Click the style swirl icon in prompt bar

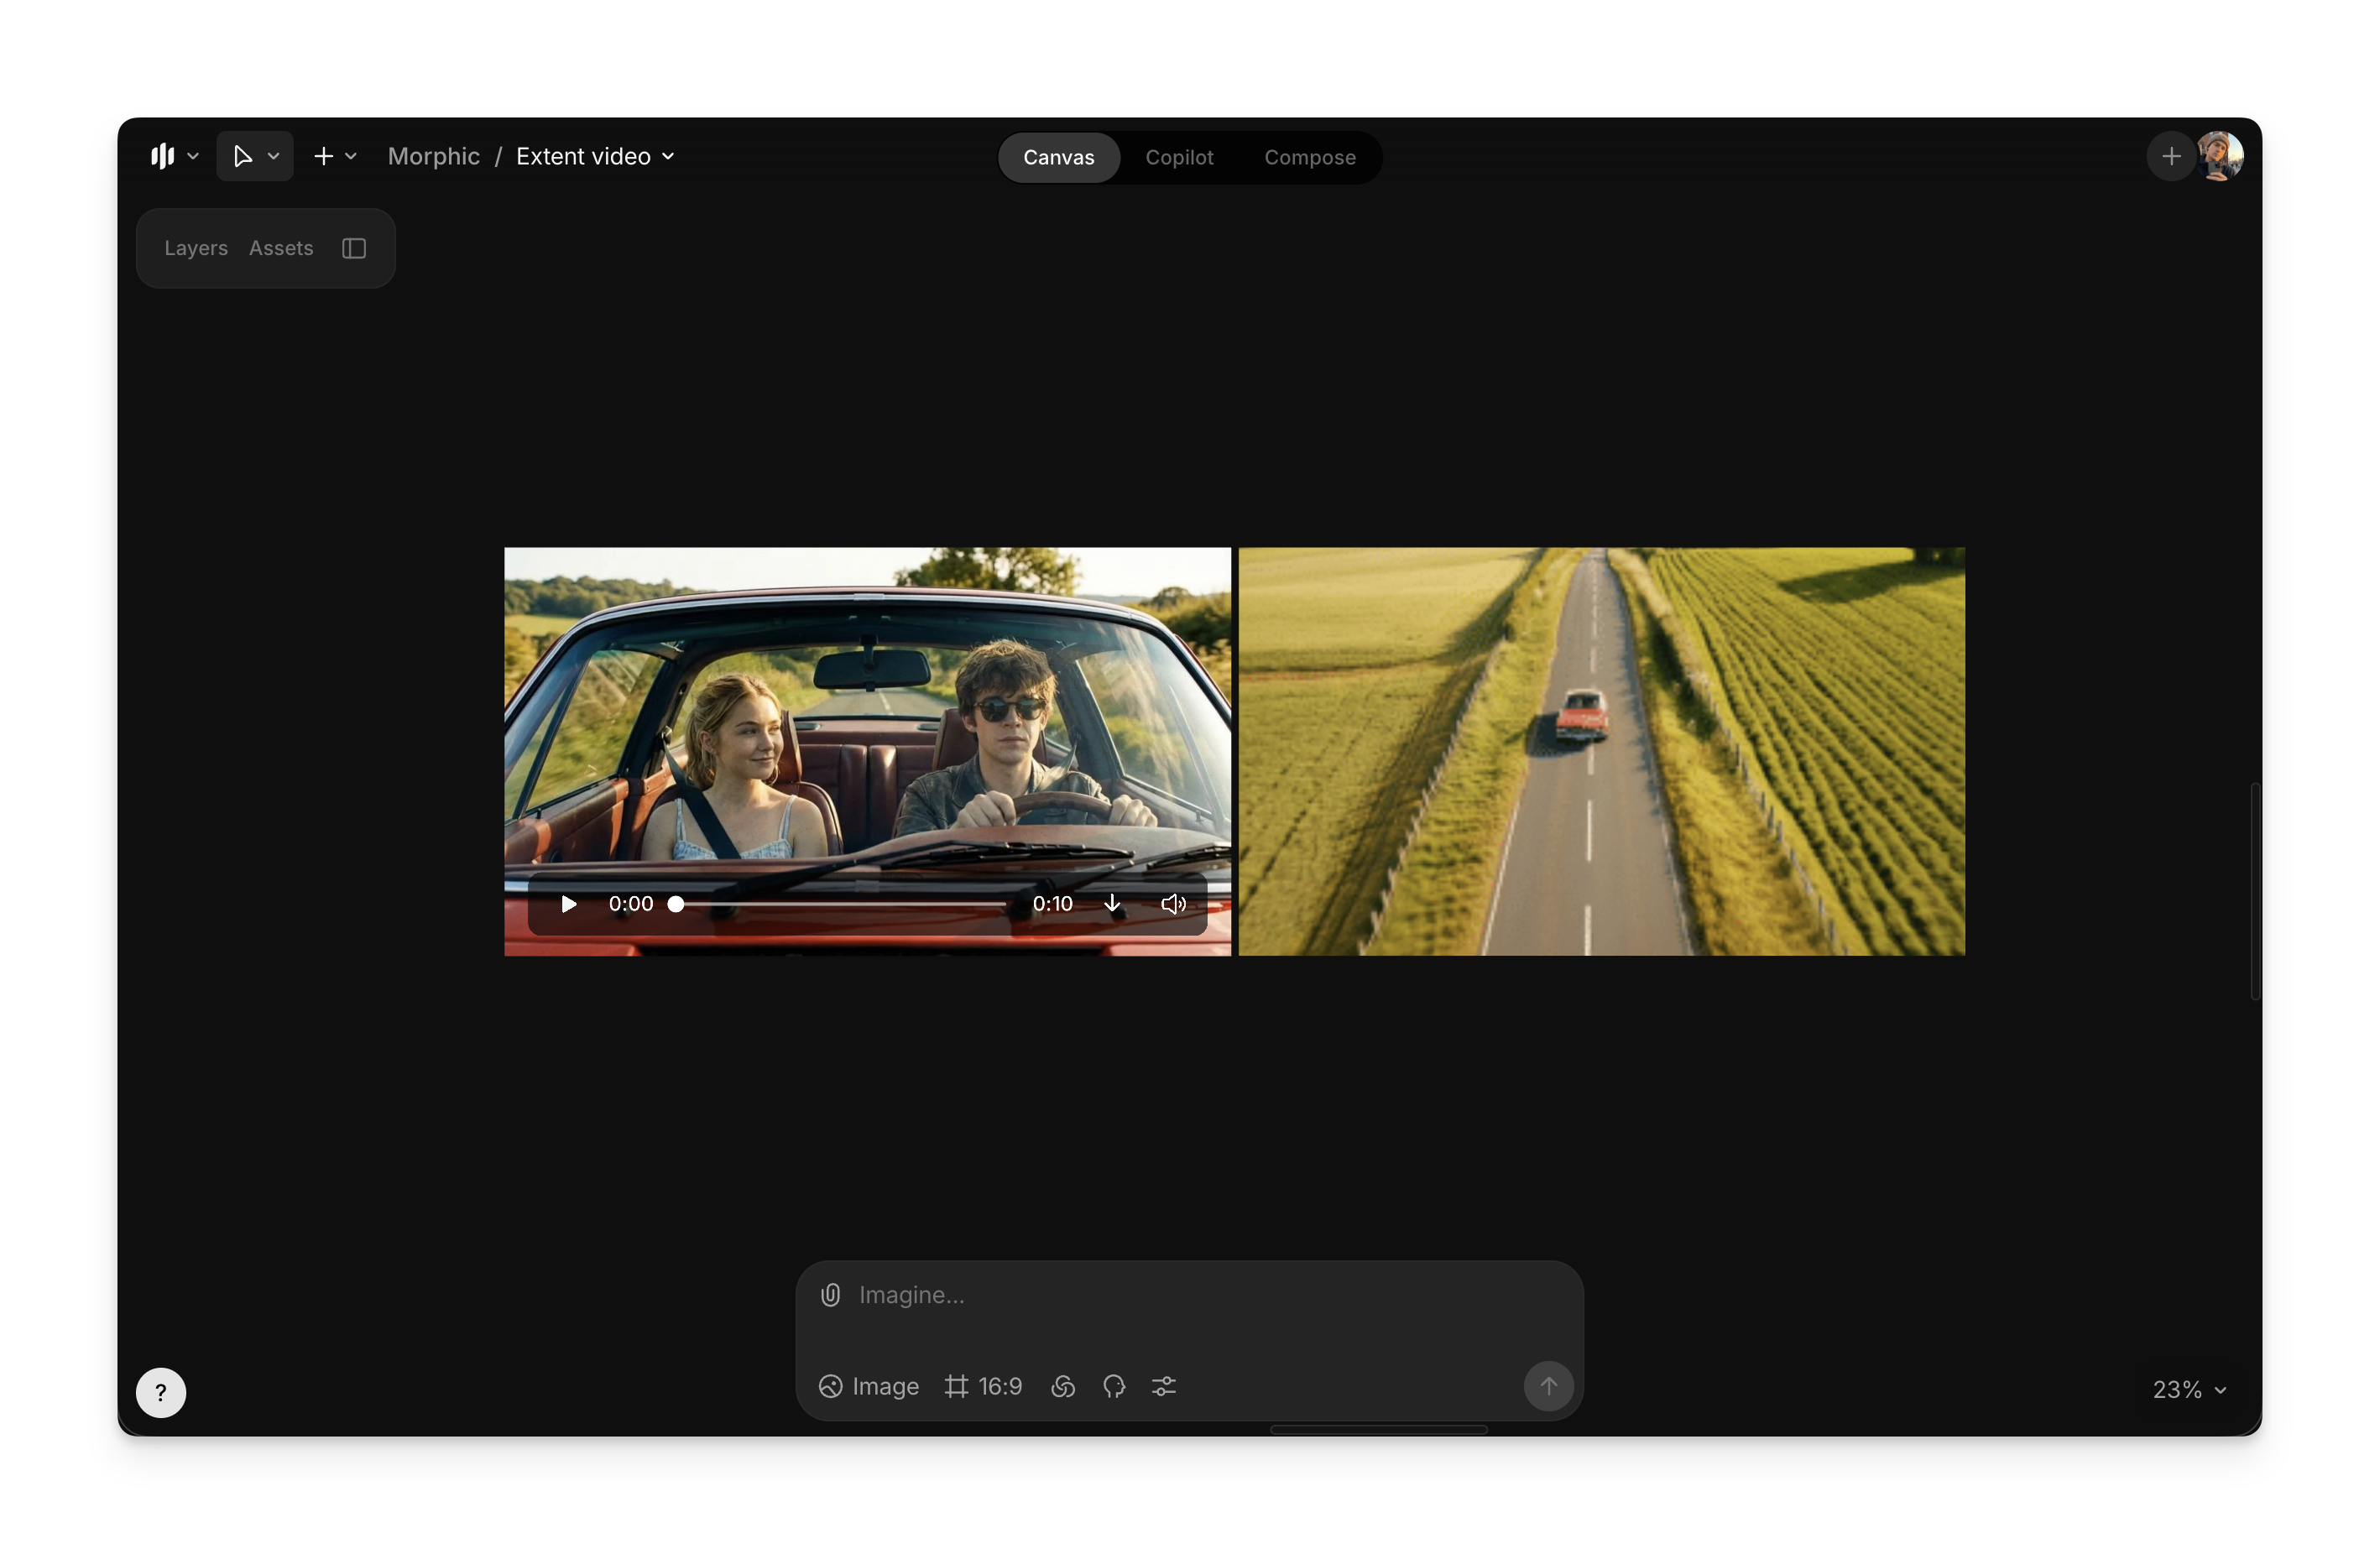coord(1063,1386)
